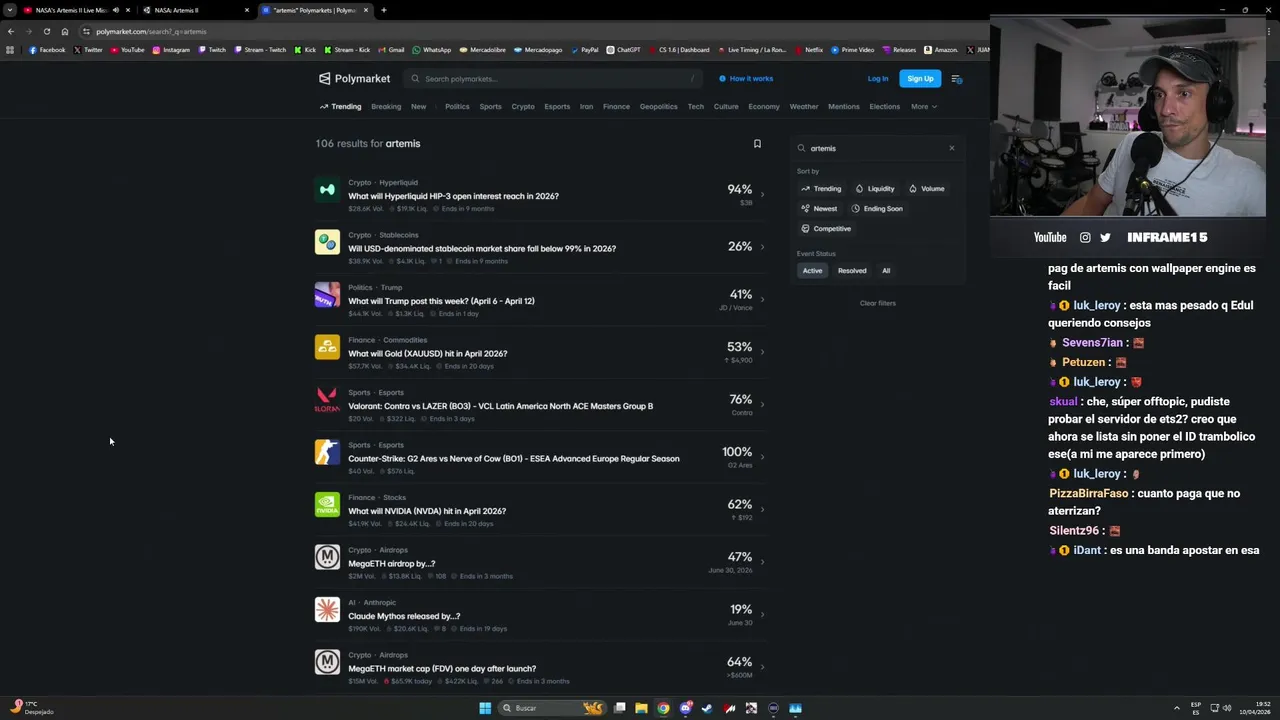Click the bookmark icon beside the results count

point(757,144)
